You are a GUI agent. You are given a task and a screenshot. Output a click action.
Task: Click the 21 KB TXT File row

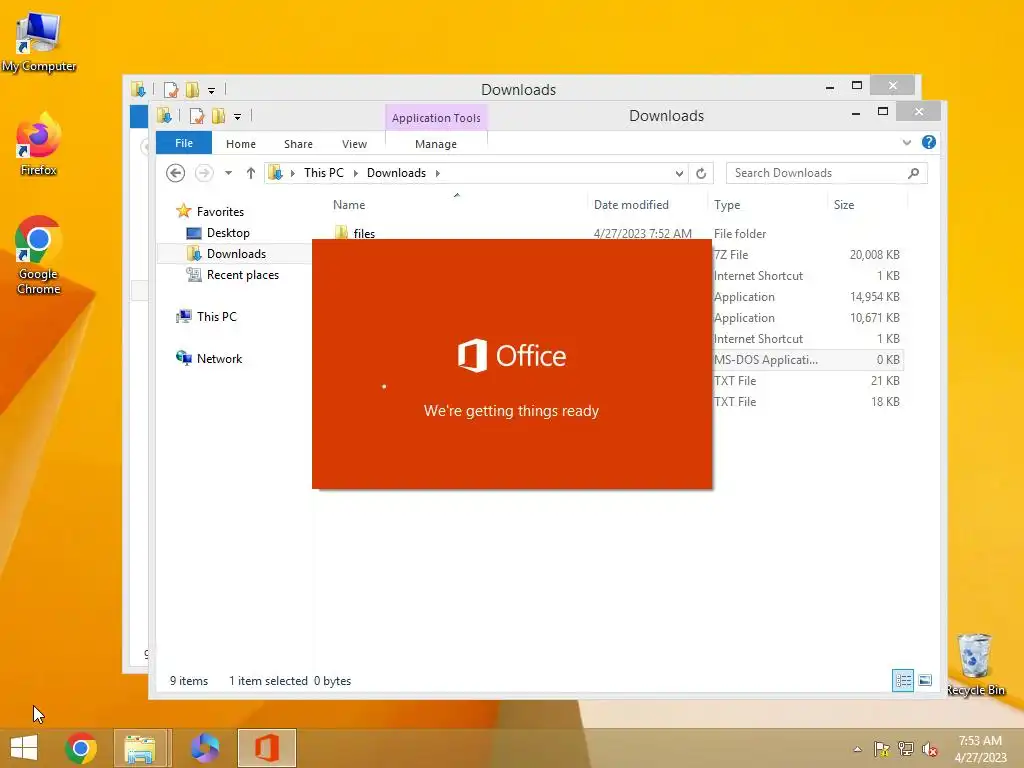(807, 381)
